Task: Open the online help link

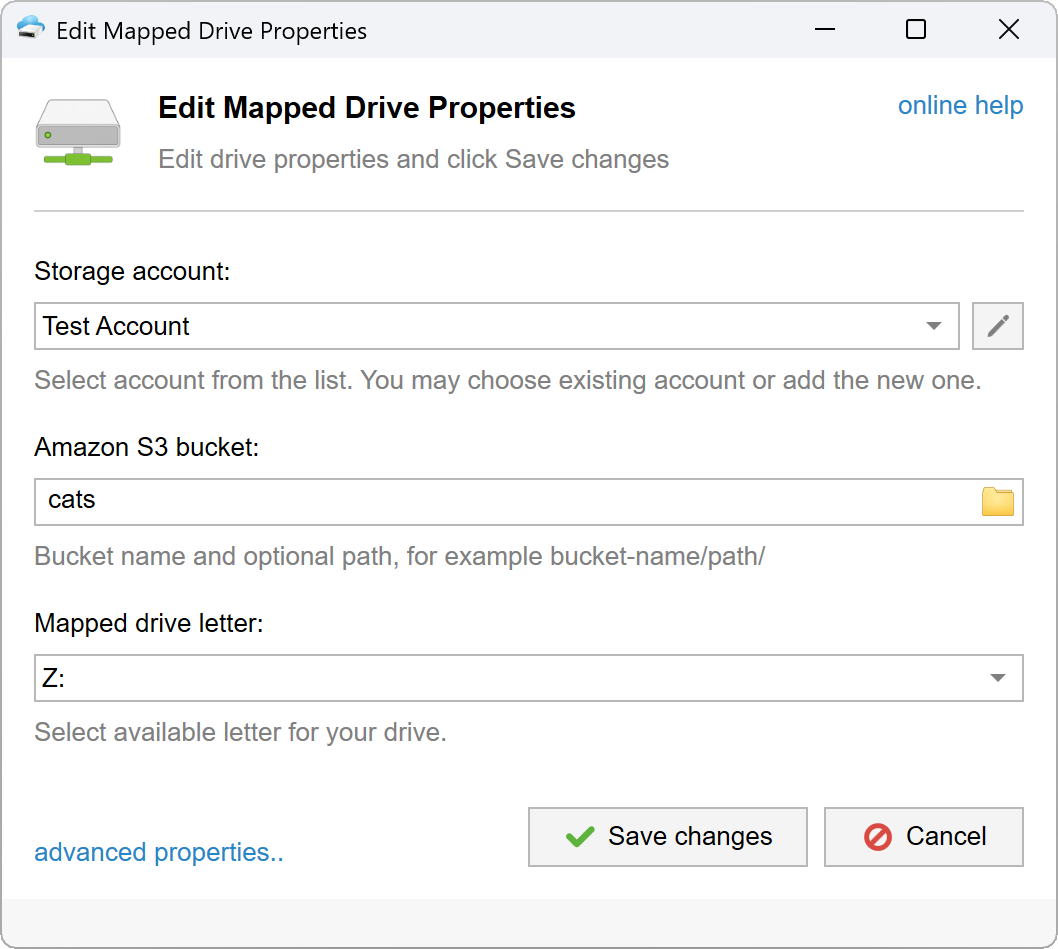Action: (x=960, y=106)
